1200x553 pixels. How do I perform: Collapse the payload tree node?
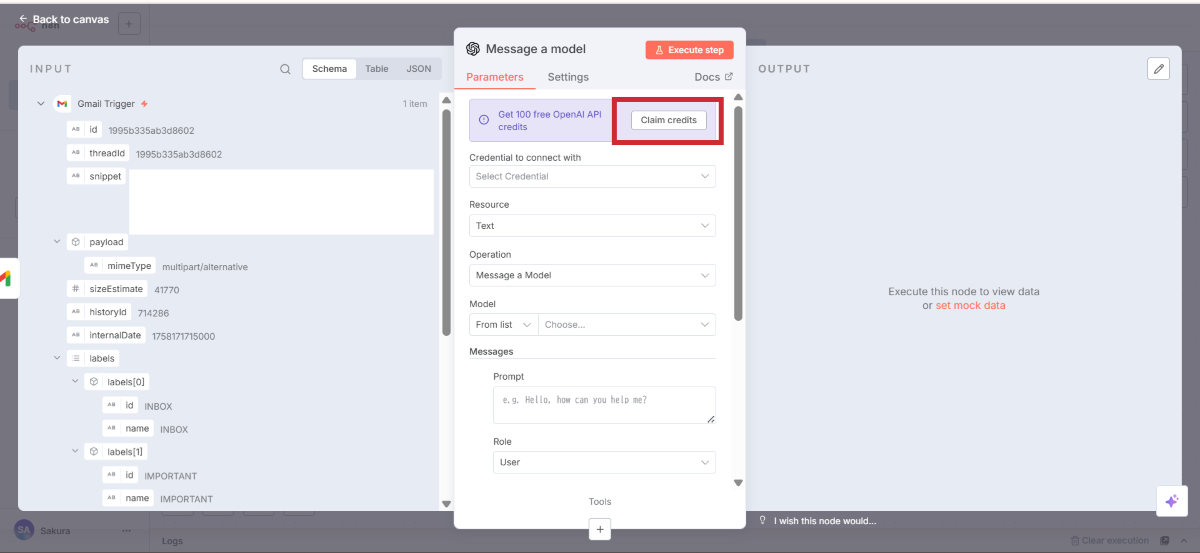(x=57, y=242)
